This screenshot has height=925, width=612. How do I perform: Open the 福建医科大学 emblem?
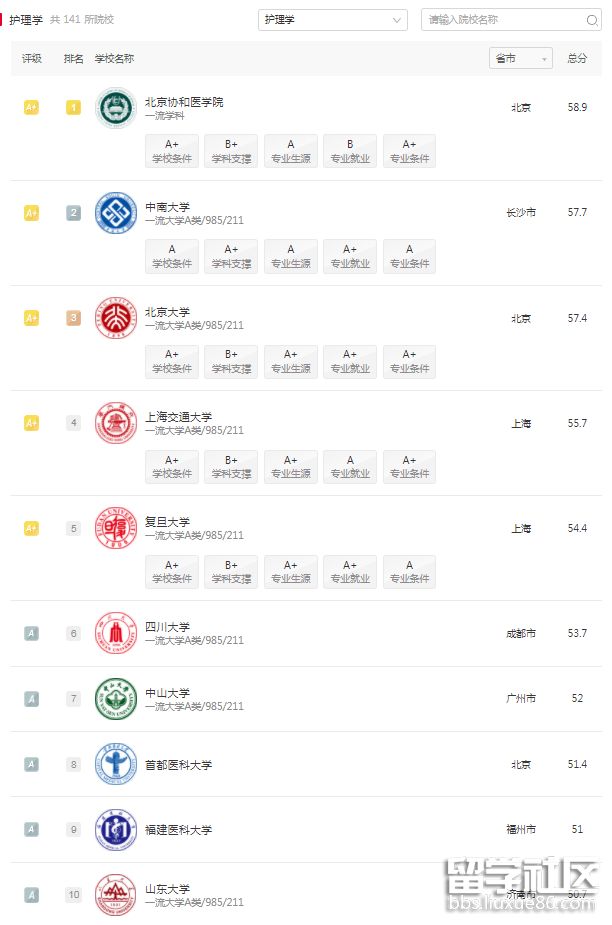(x=116, y=829)
